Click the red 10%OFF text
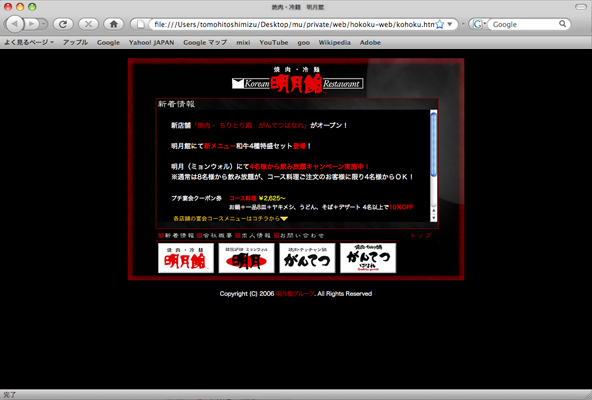Image resolution: width=592 pixels, height=400 pixels. pos(401,207)
